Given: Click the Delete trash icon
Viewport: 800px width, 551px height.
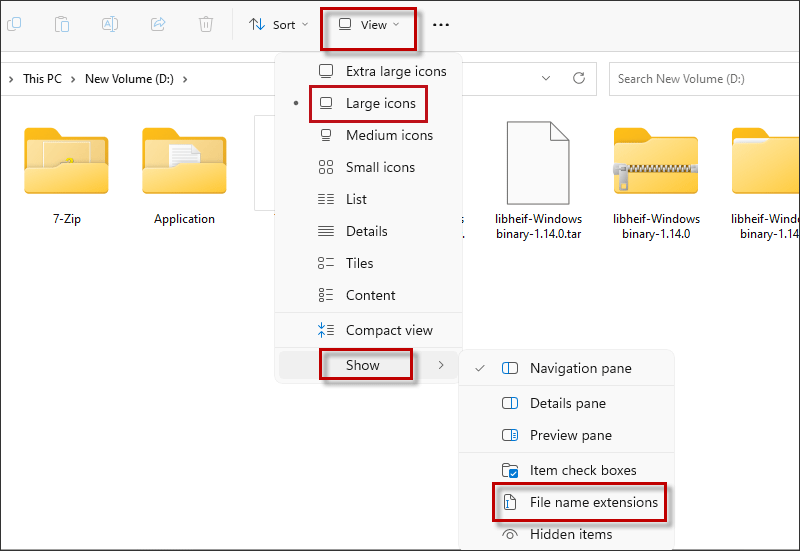Looking at the screenshot, I should (206, 24).
